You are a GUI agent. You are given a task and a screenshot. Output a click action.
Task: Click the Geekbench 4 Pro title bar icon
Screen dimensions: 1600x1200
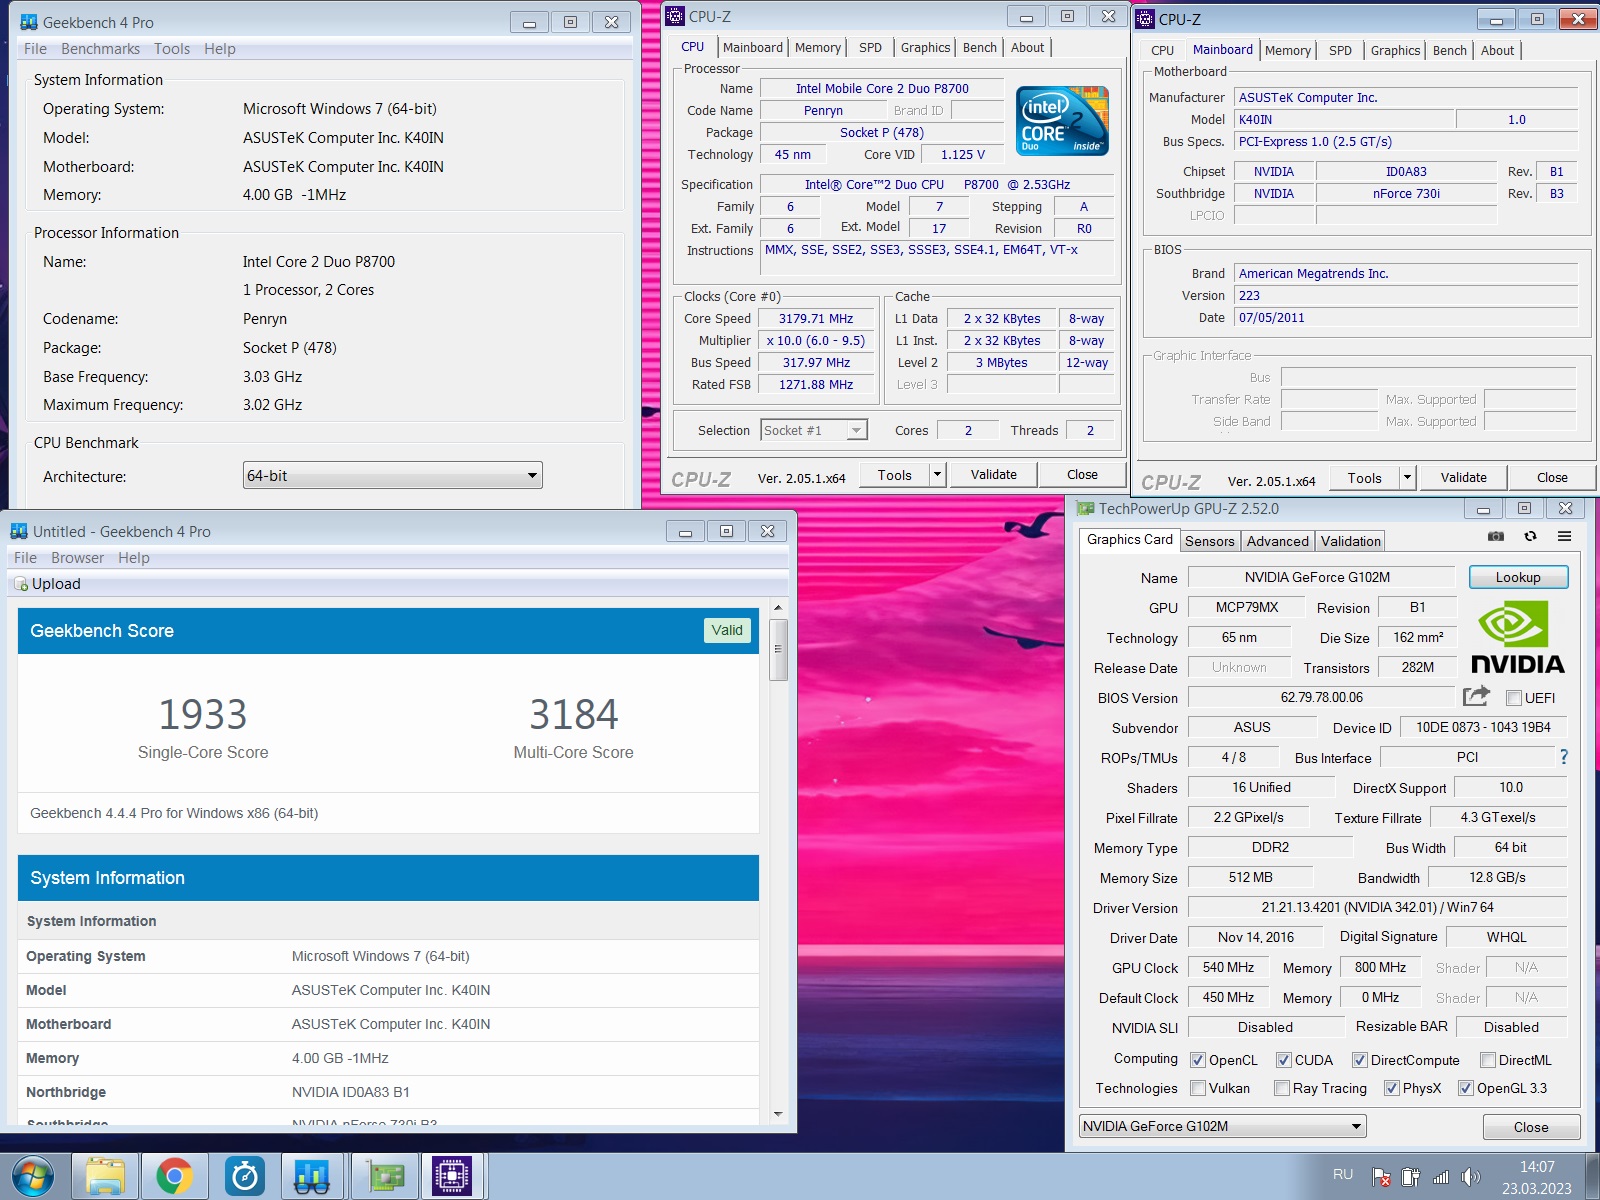[x=29, y=22]
